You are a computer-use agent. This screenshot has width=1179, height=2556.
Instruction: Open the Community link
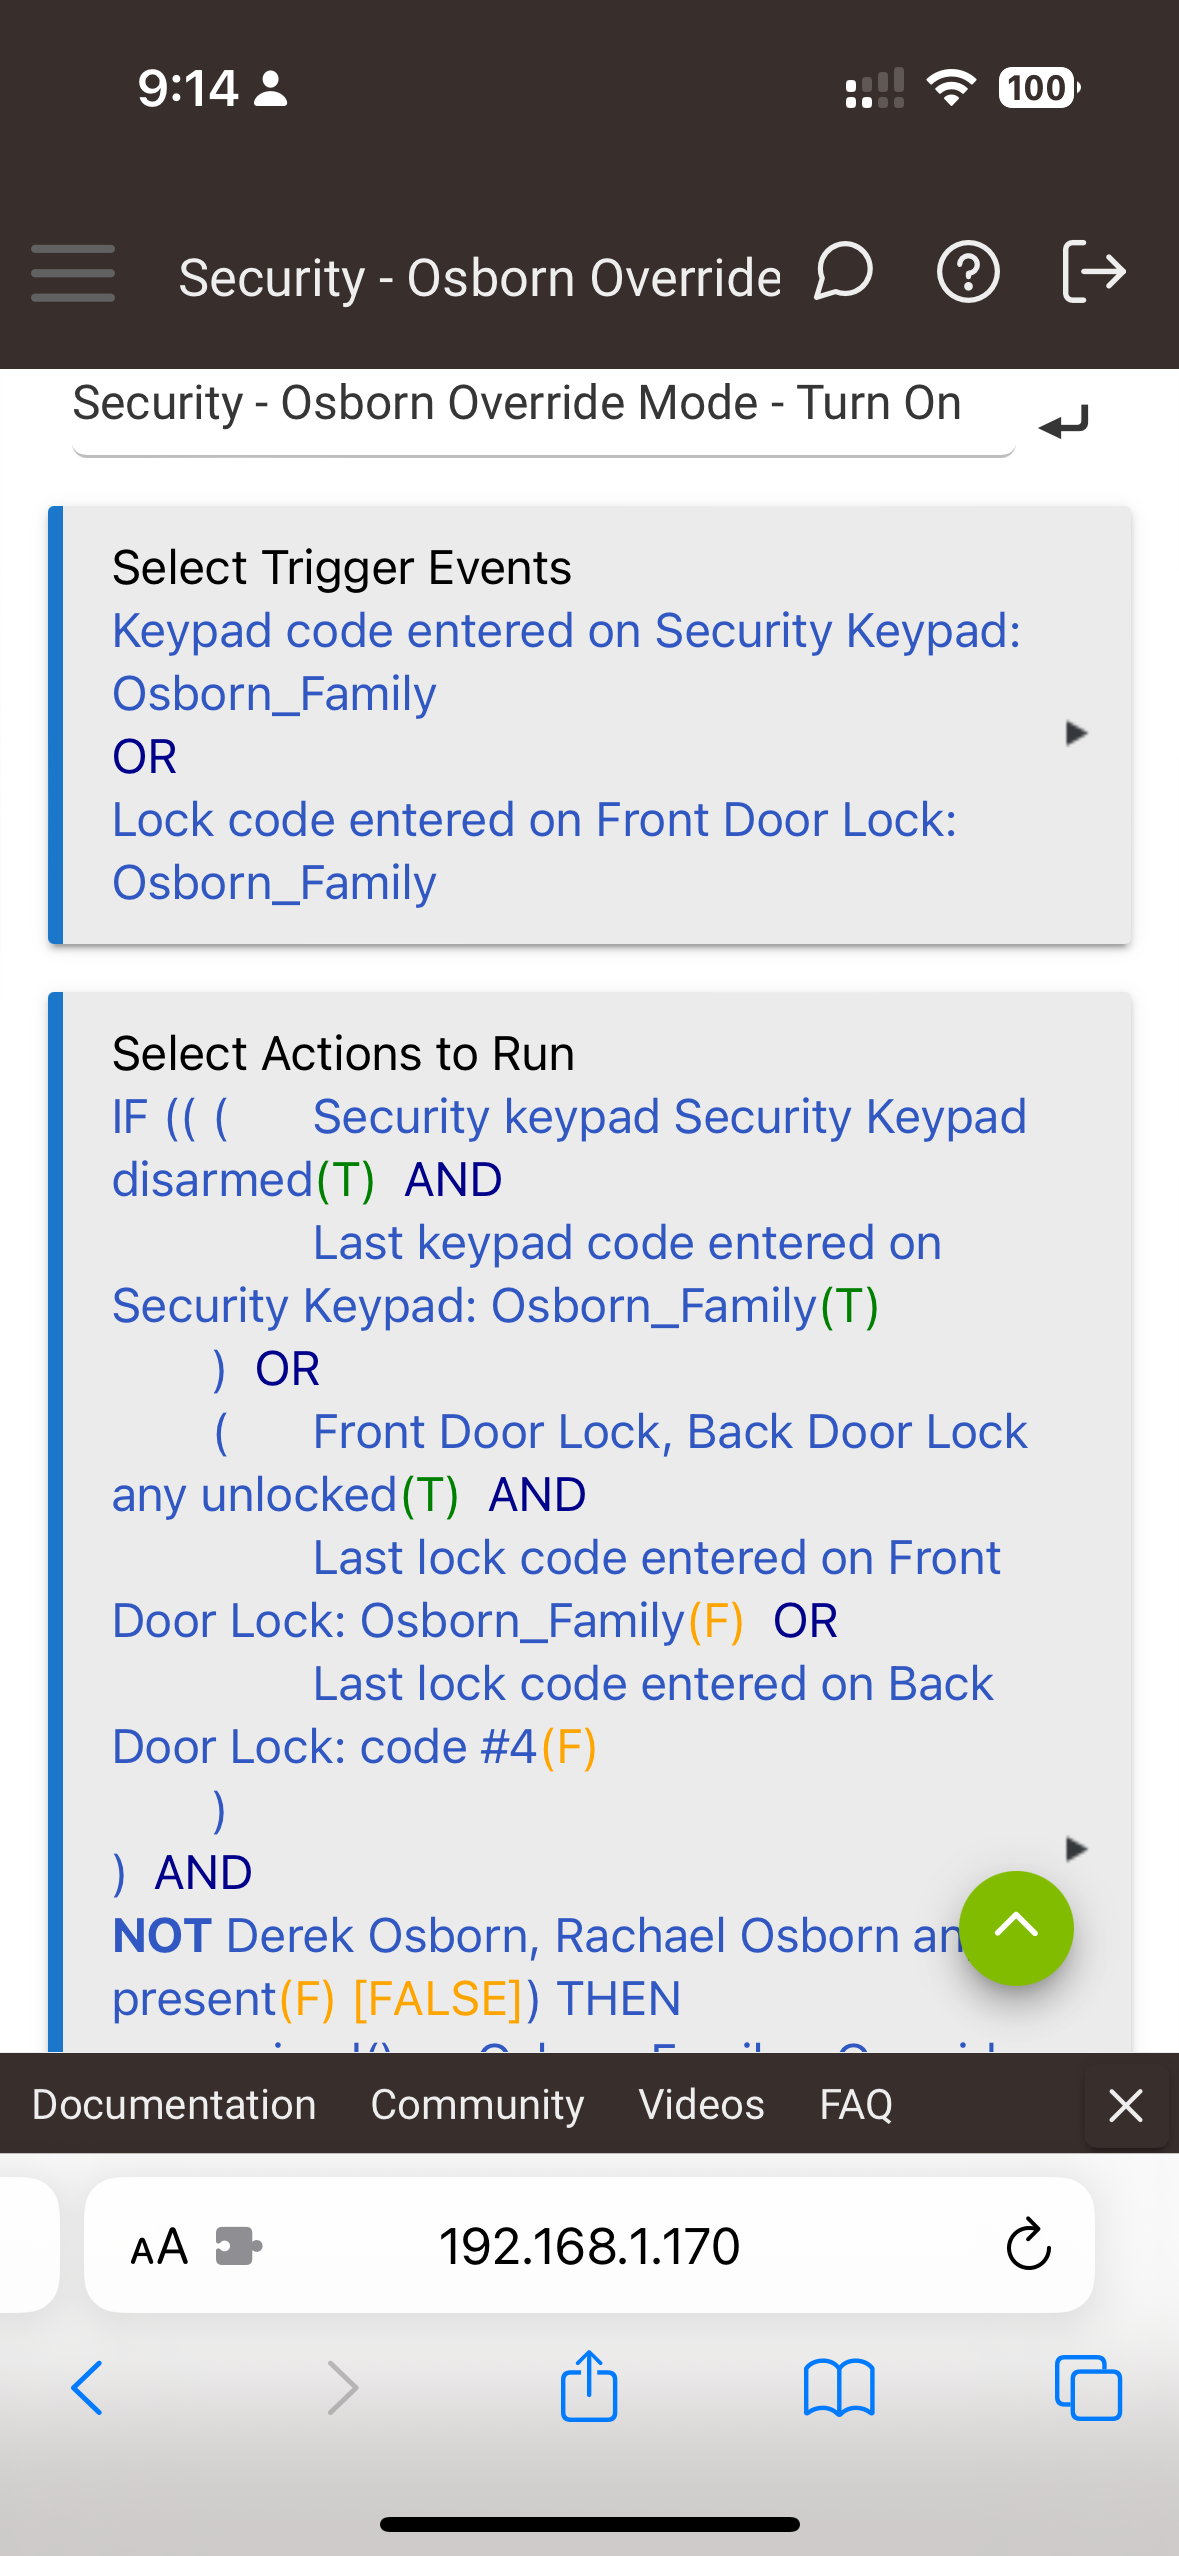(477, 2105)
